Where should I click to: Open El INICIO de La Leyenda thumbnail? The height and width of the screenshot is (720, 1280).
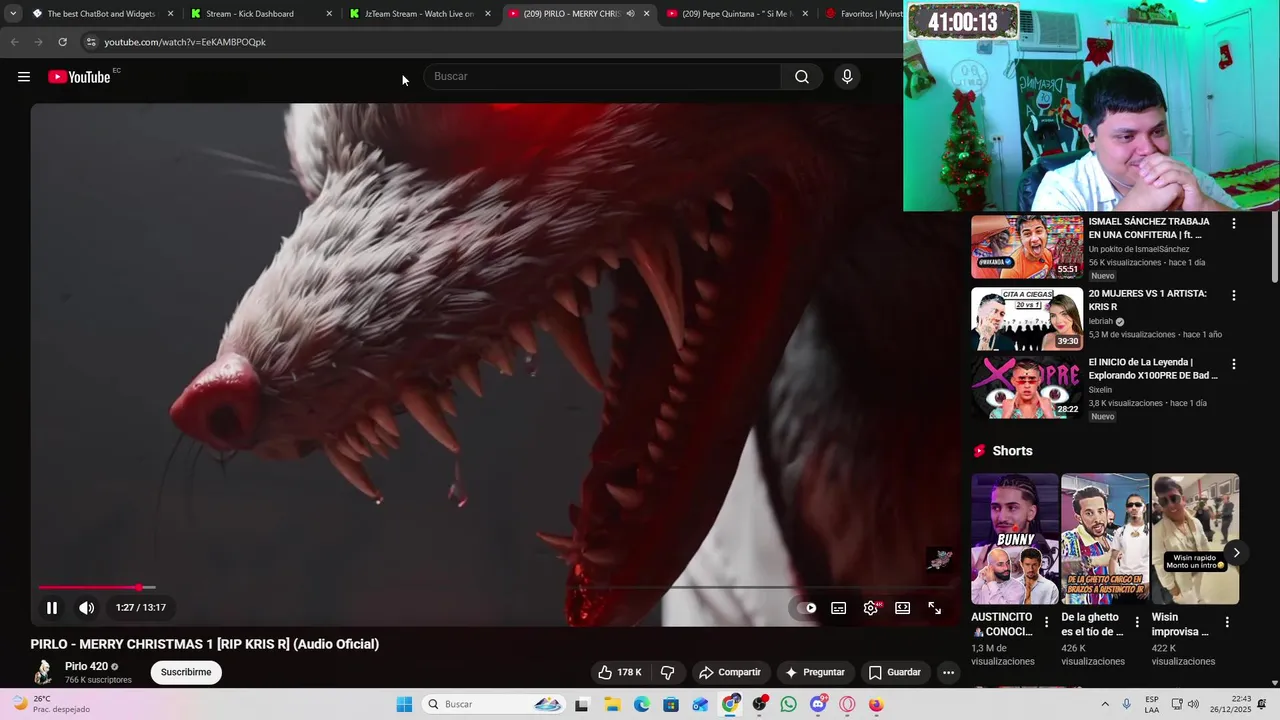tap(1027, 387)
